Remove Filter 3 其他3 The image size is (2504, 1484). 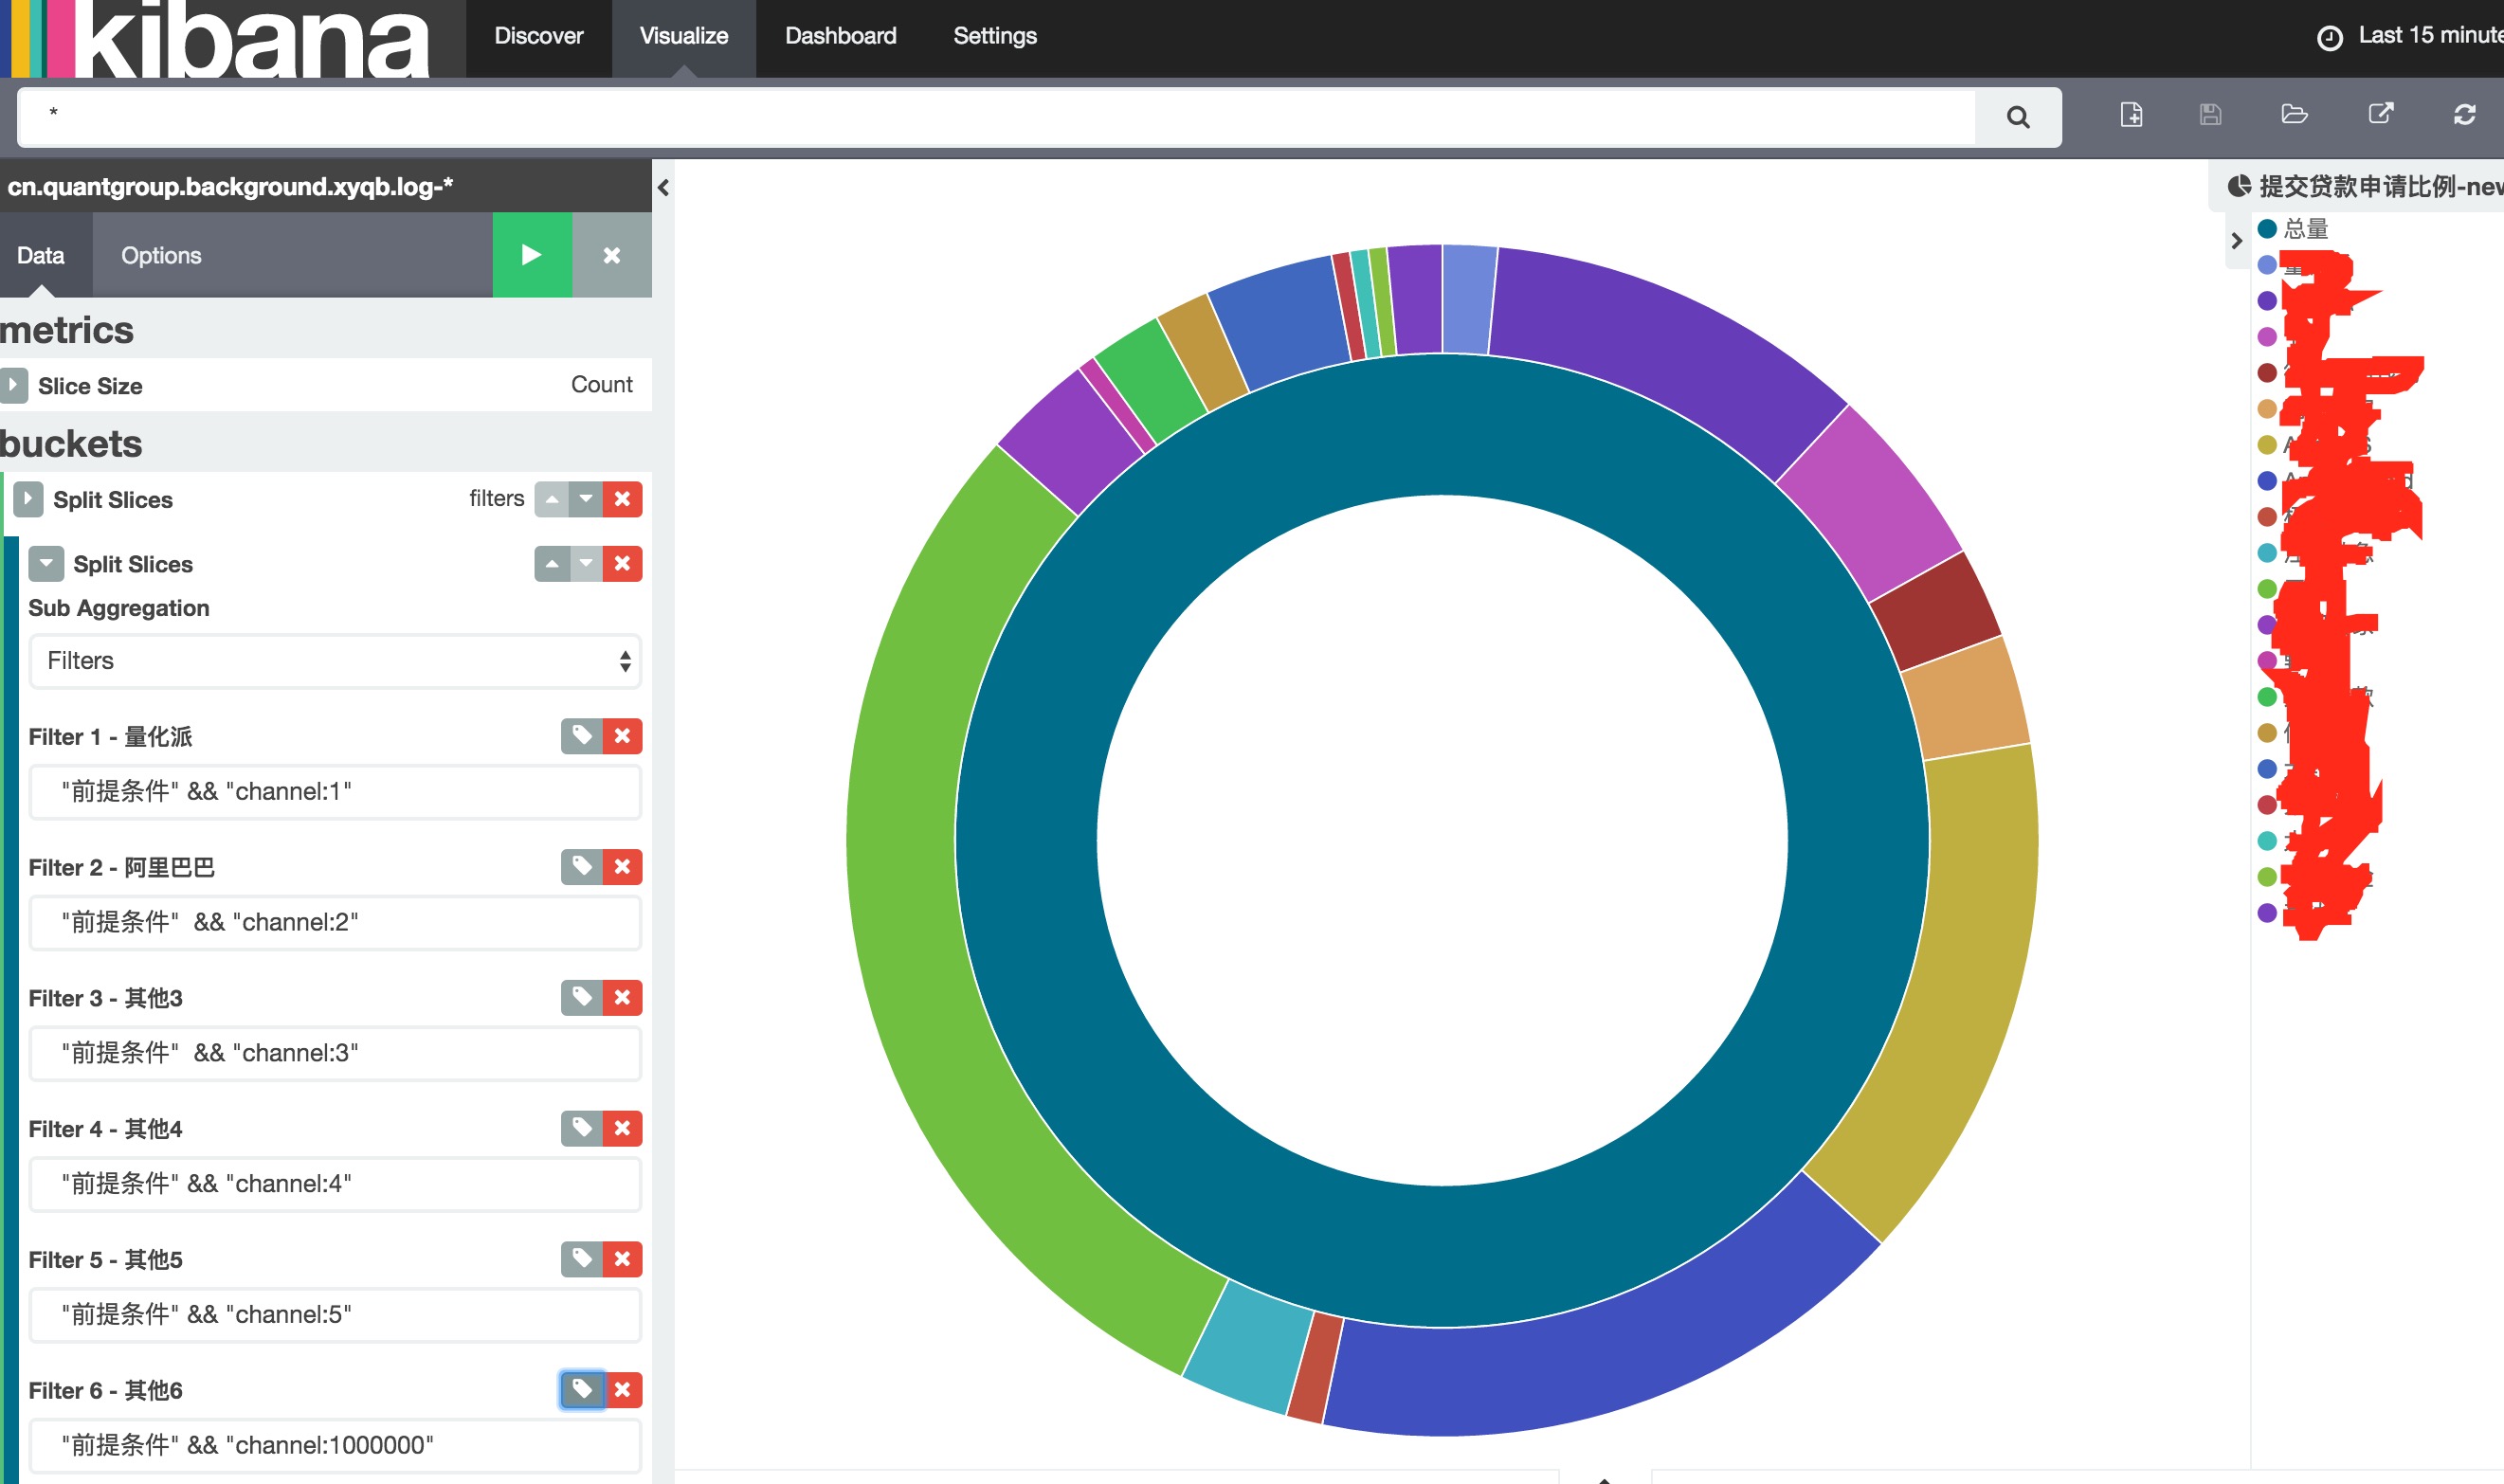622,997
